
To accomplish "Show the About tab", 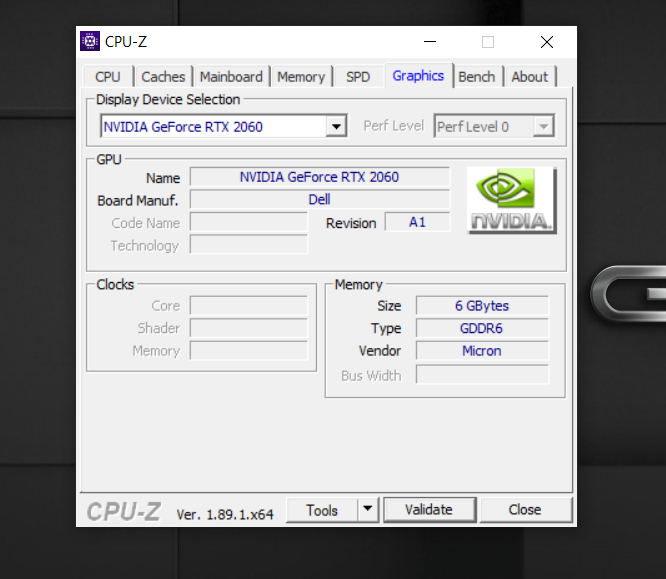I will [529, 77].
